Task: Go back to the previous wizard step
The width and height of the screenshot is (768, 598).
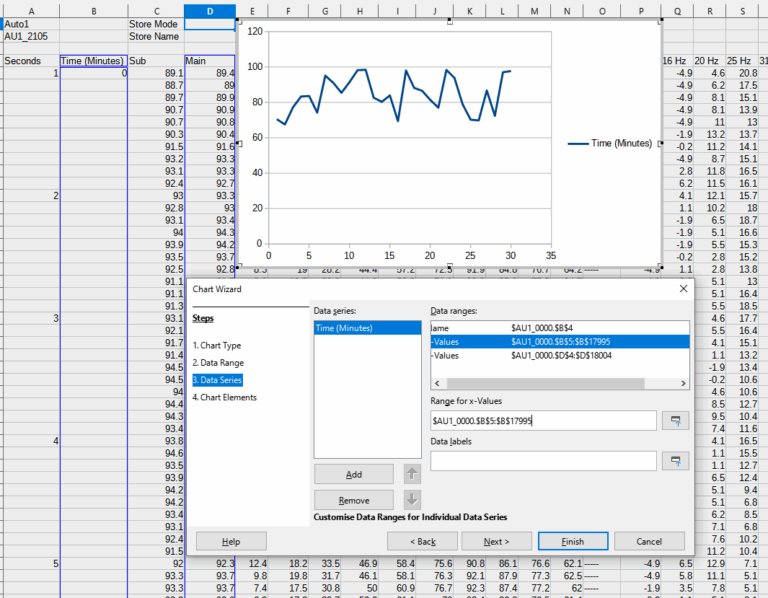Action: [x=422, y=541]
